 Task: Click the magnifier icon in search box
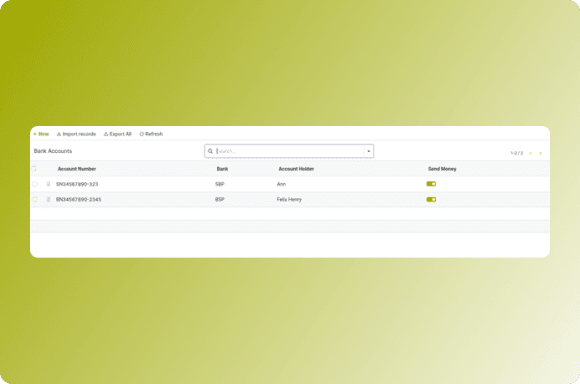210,151
